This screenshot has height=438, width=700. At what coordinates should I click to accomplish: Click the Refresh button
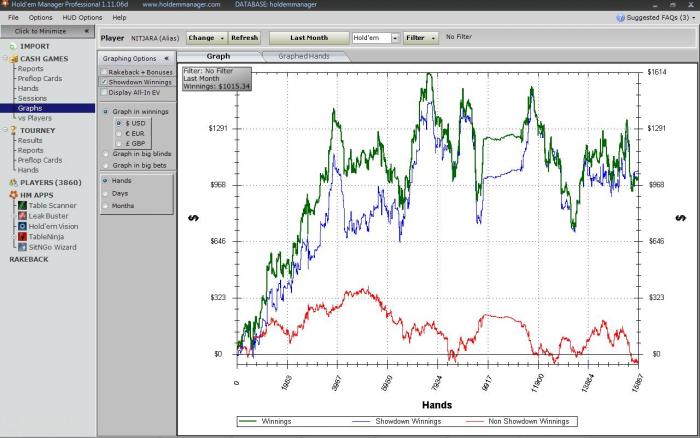[244, 38]
